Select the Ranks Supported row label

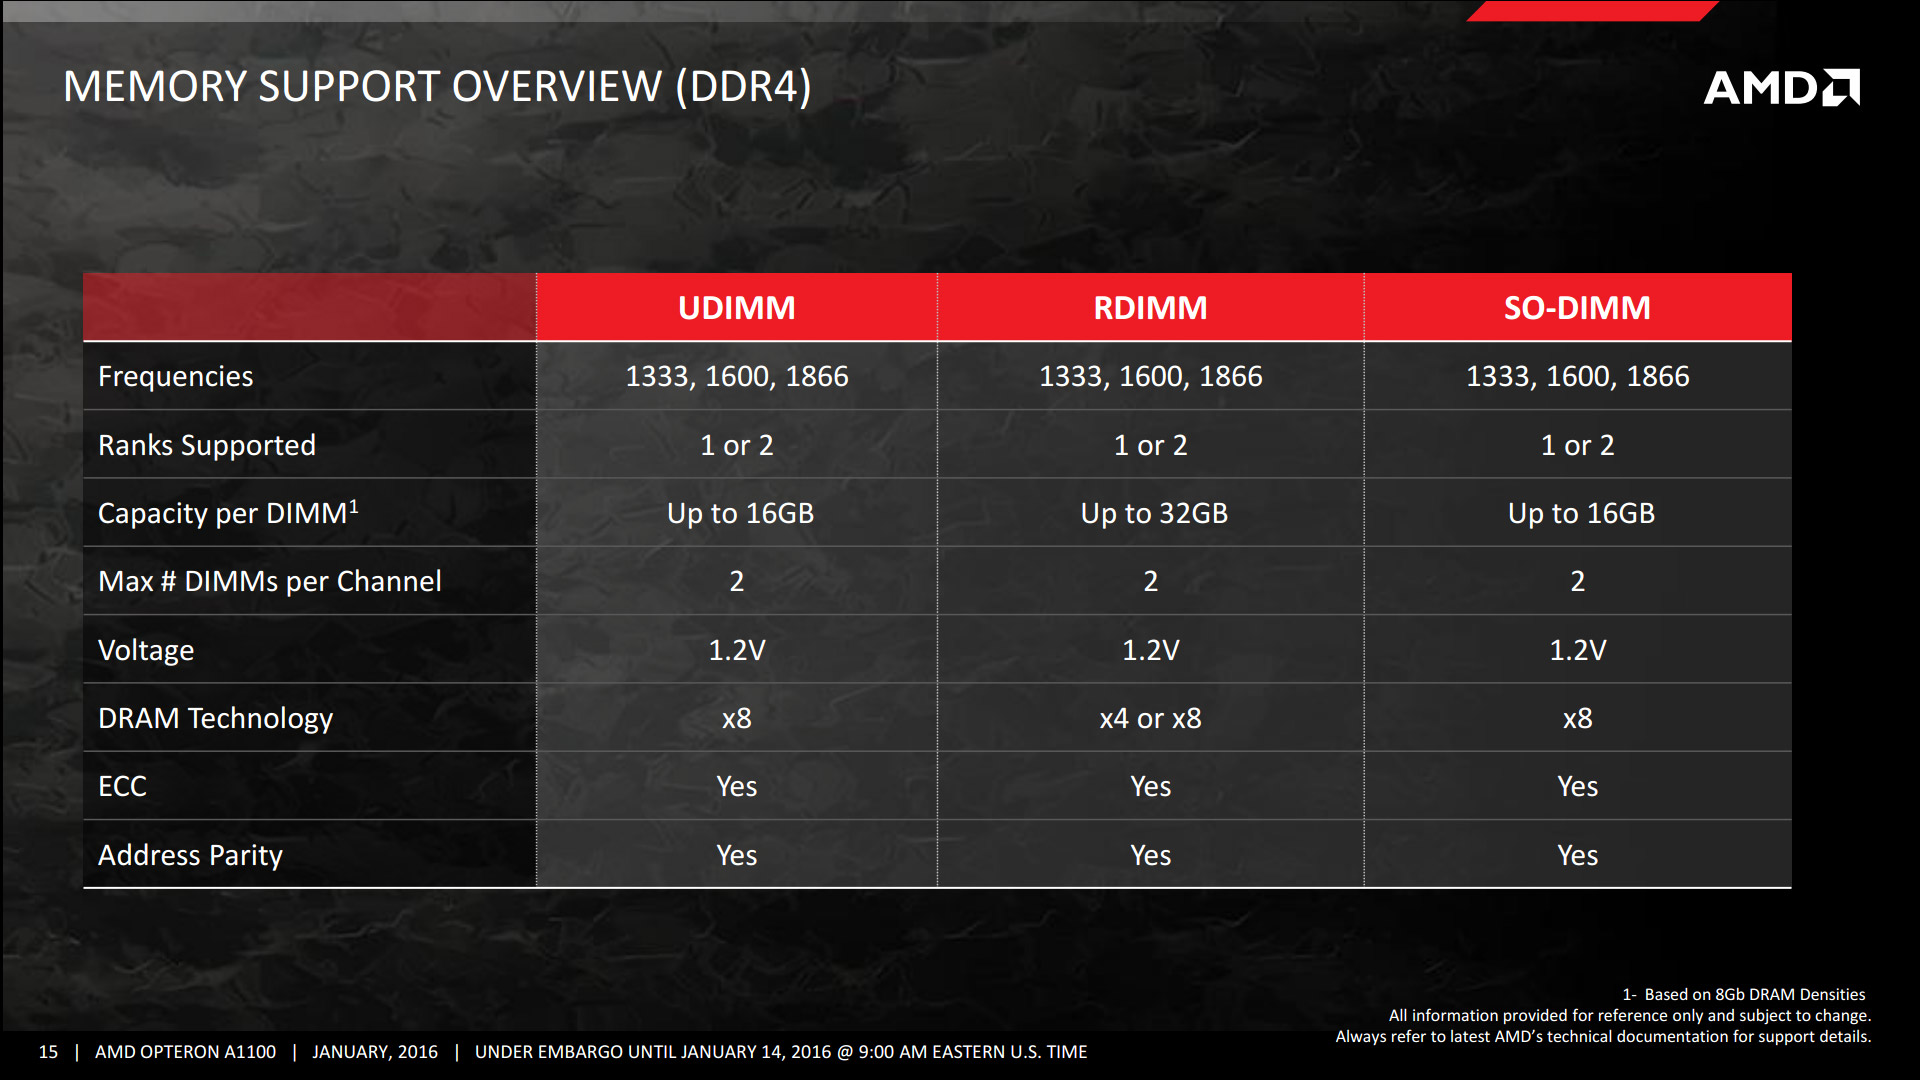point(207,445)
